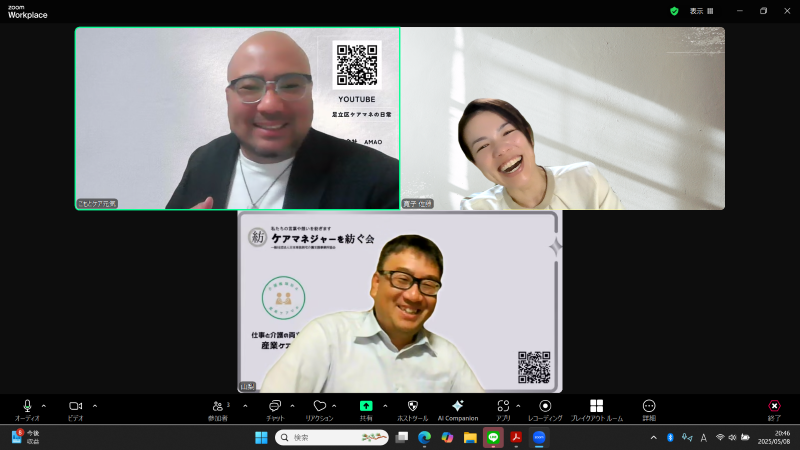Start screen sharing with green 共有 button
This screenshot has width=800, height=450.
(366, 406)
